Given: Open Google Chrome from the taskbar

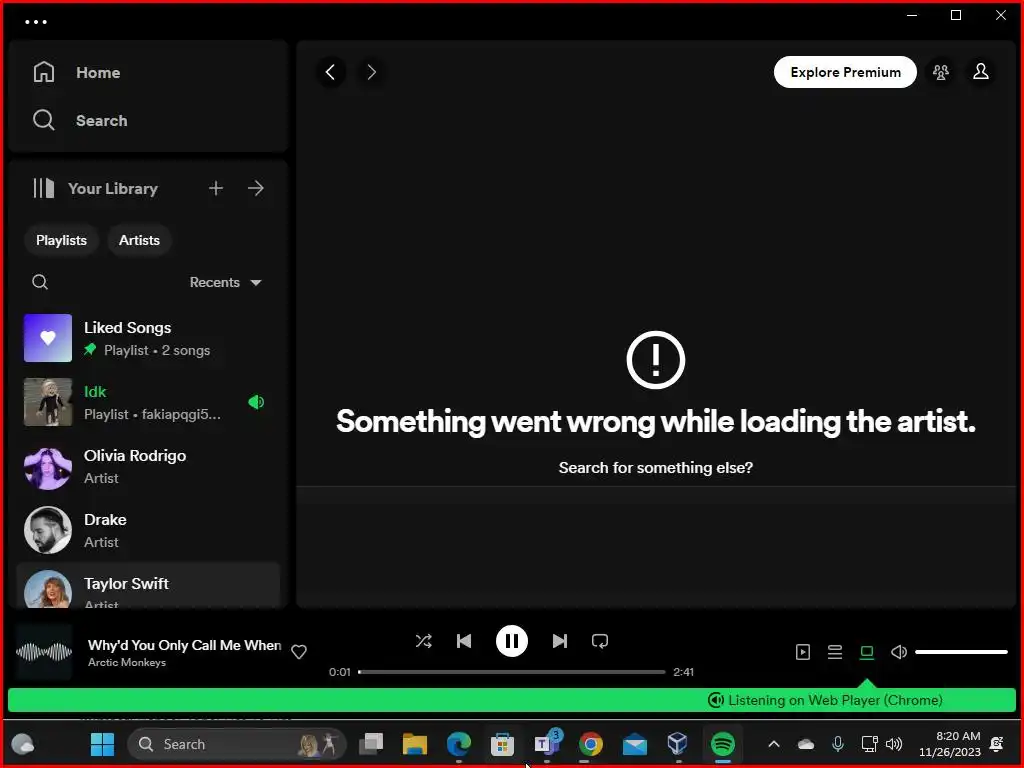Looking at the screenshot, I should pyautogui.click(x=590, y=744).
